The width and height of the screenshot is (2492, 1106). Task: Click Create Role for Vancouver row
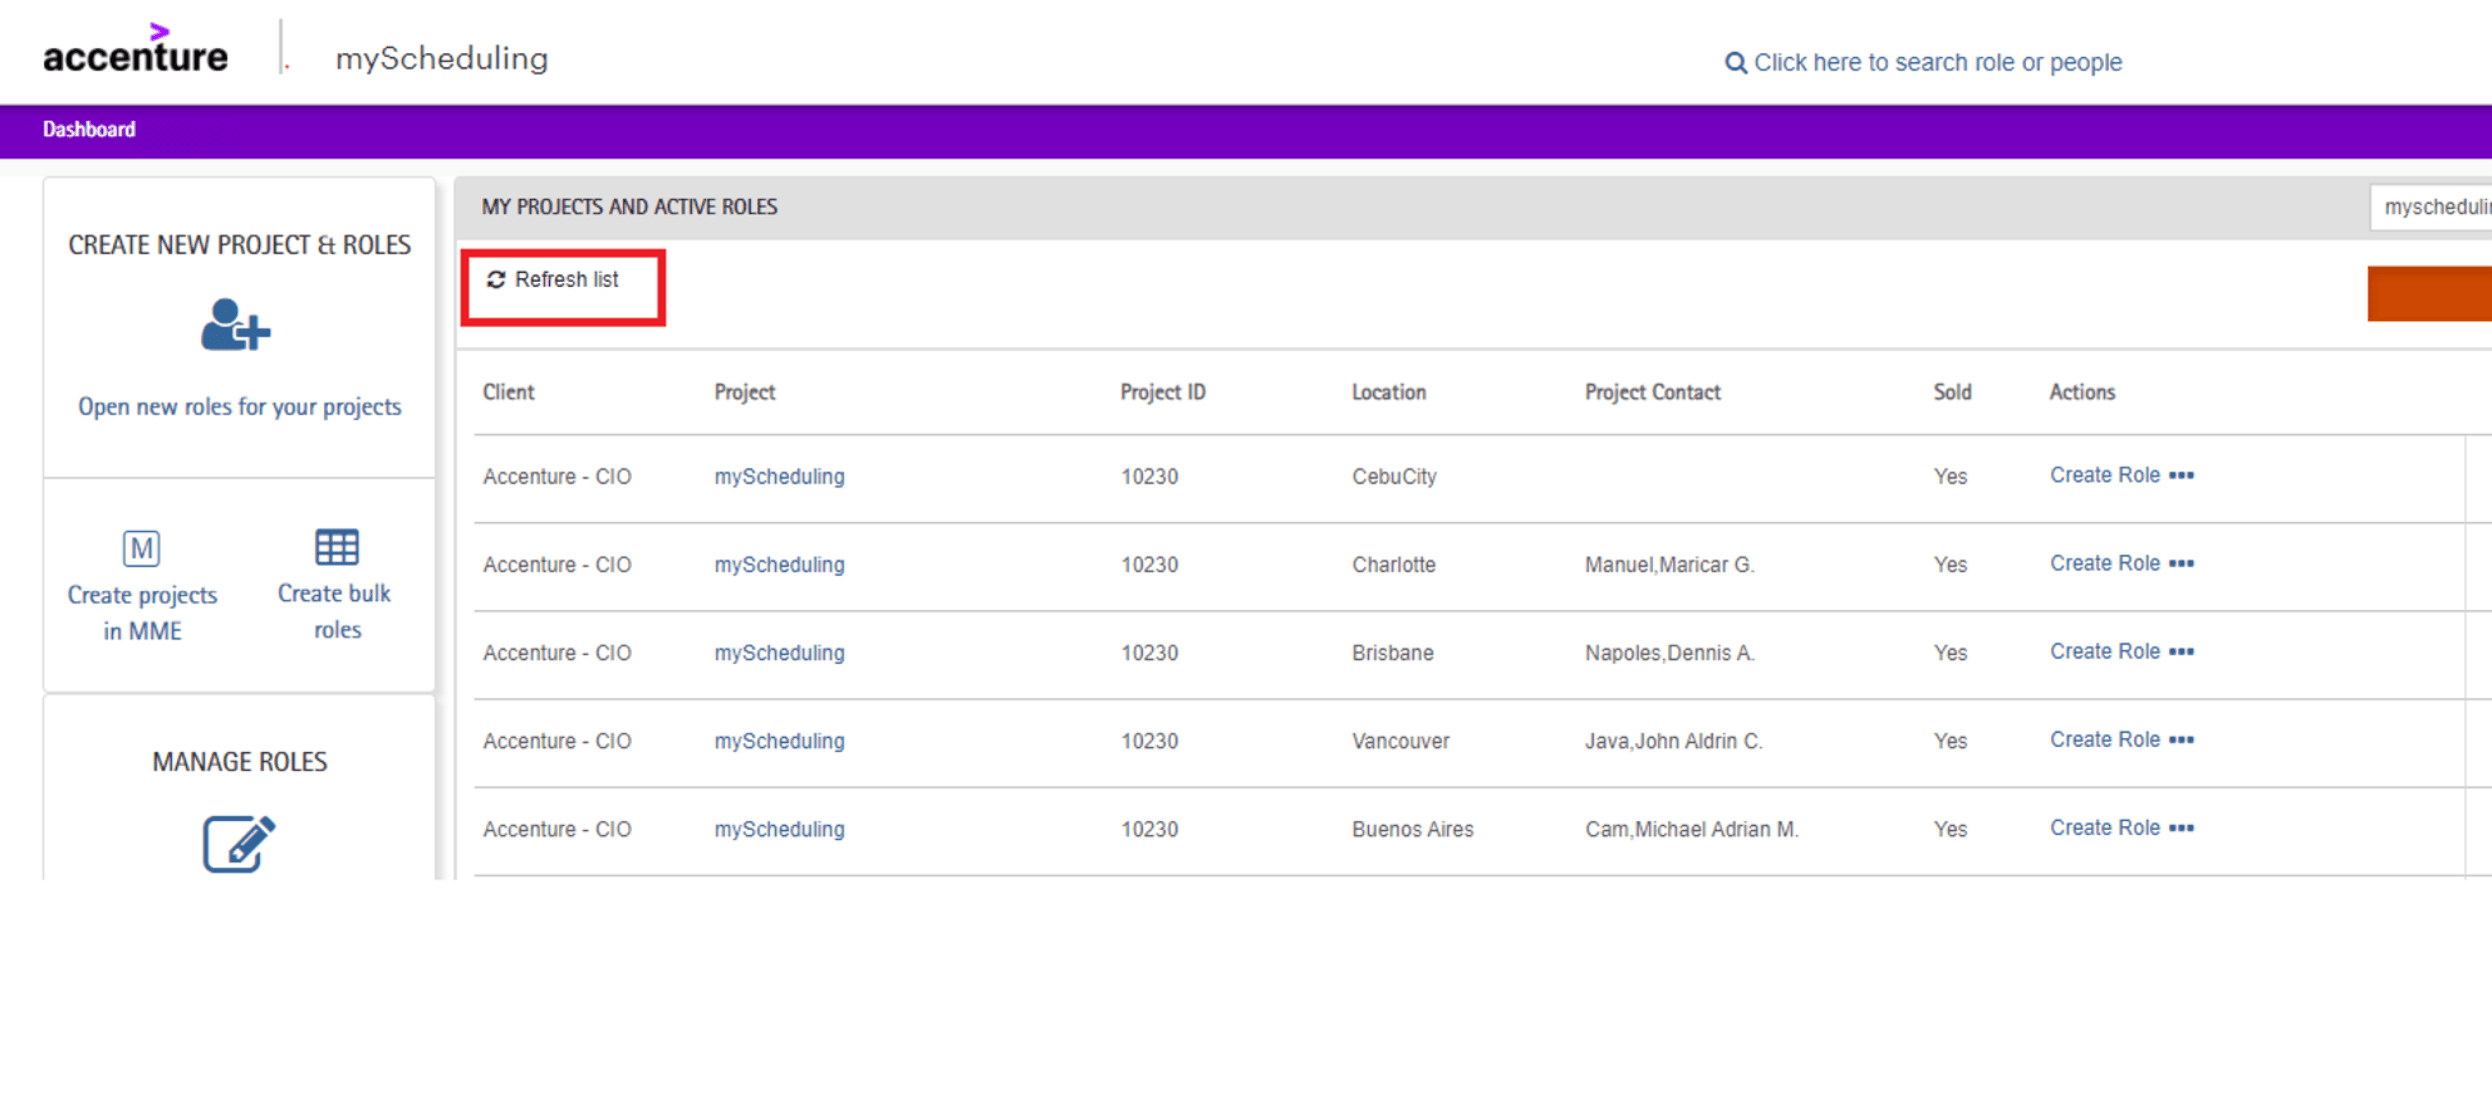point(2105,739)
